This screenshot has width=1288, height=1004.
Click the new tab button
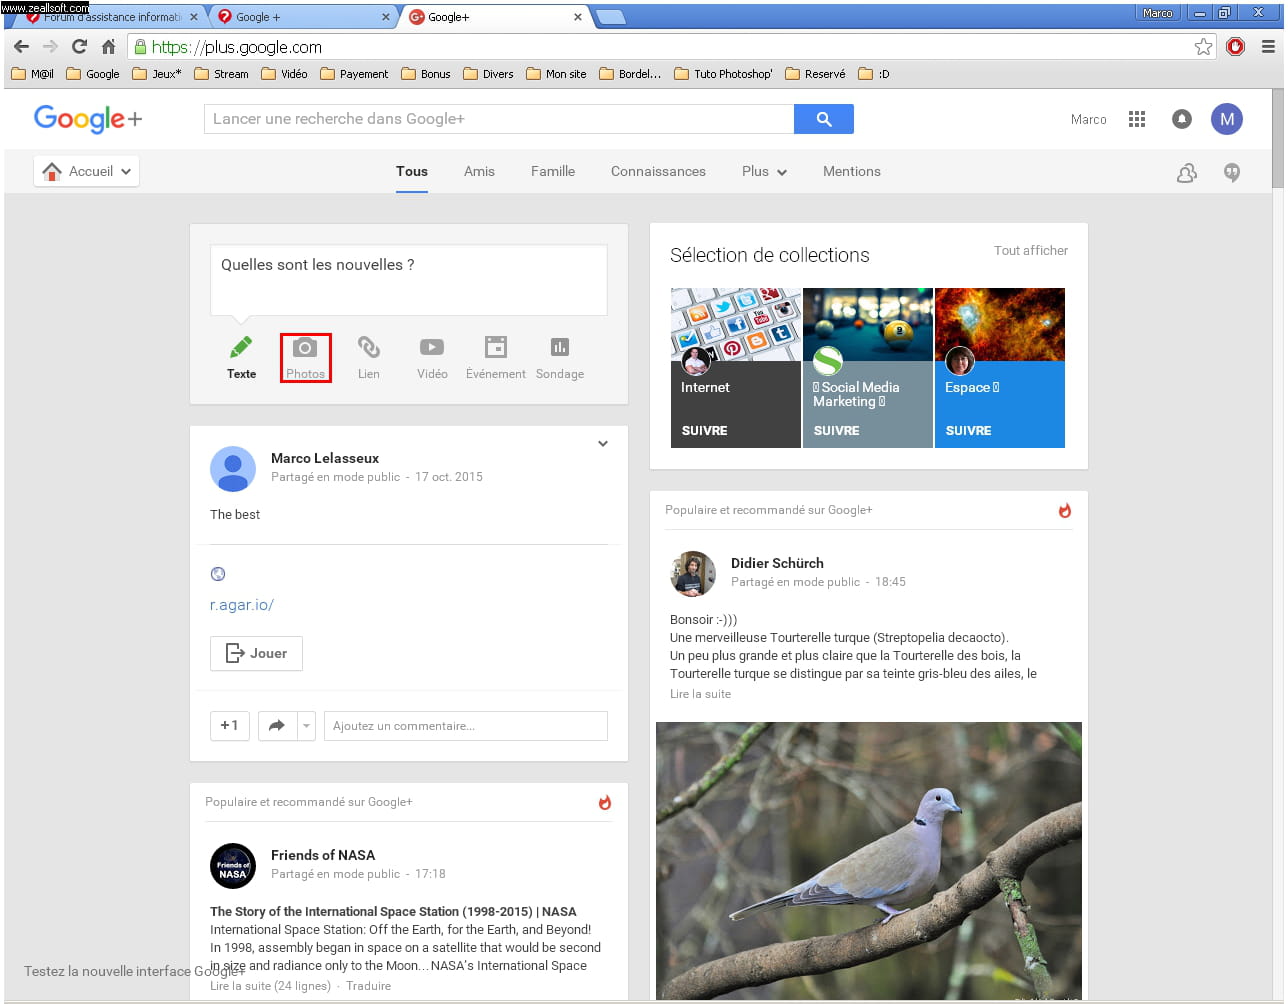pyautogui.click(x=610, y=17)
